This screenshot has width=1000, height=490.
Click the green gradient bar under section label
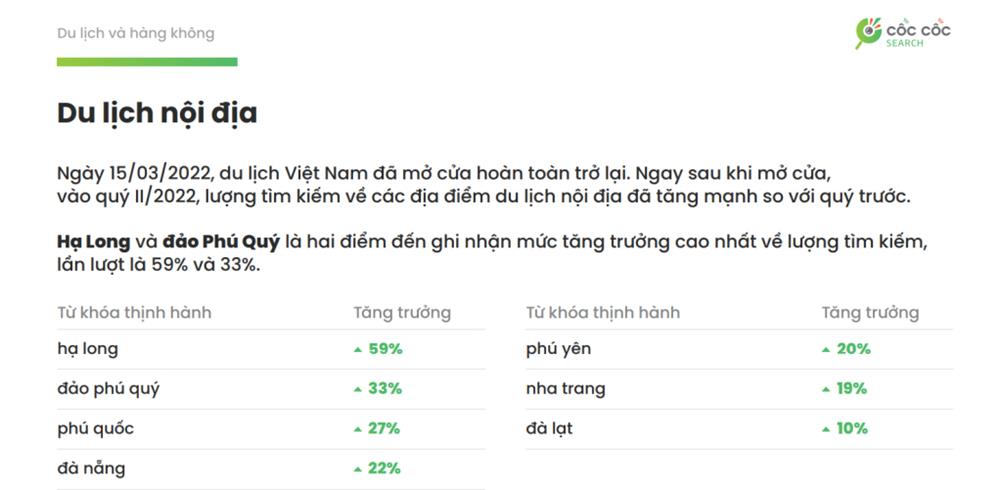pyautogui.click(x=147, y=62)
